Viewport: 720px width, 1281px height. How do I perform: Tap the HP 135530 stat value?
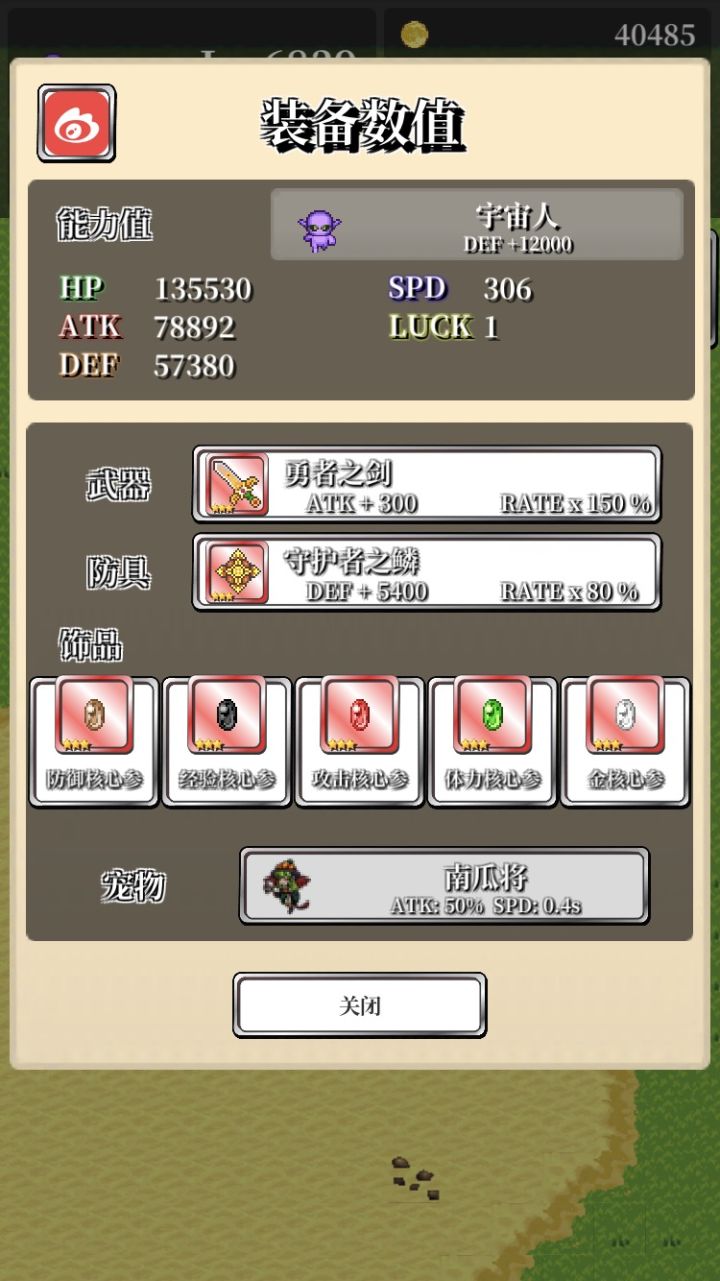pyautogui.click(x=203, y=290)
